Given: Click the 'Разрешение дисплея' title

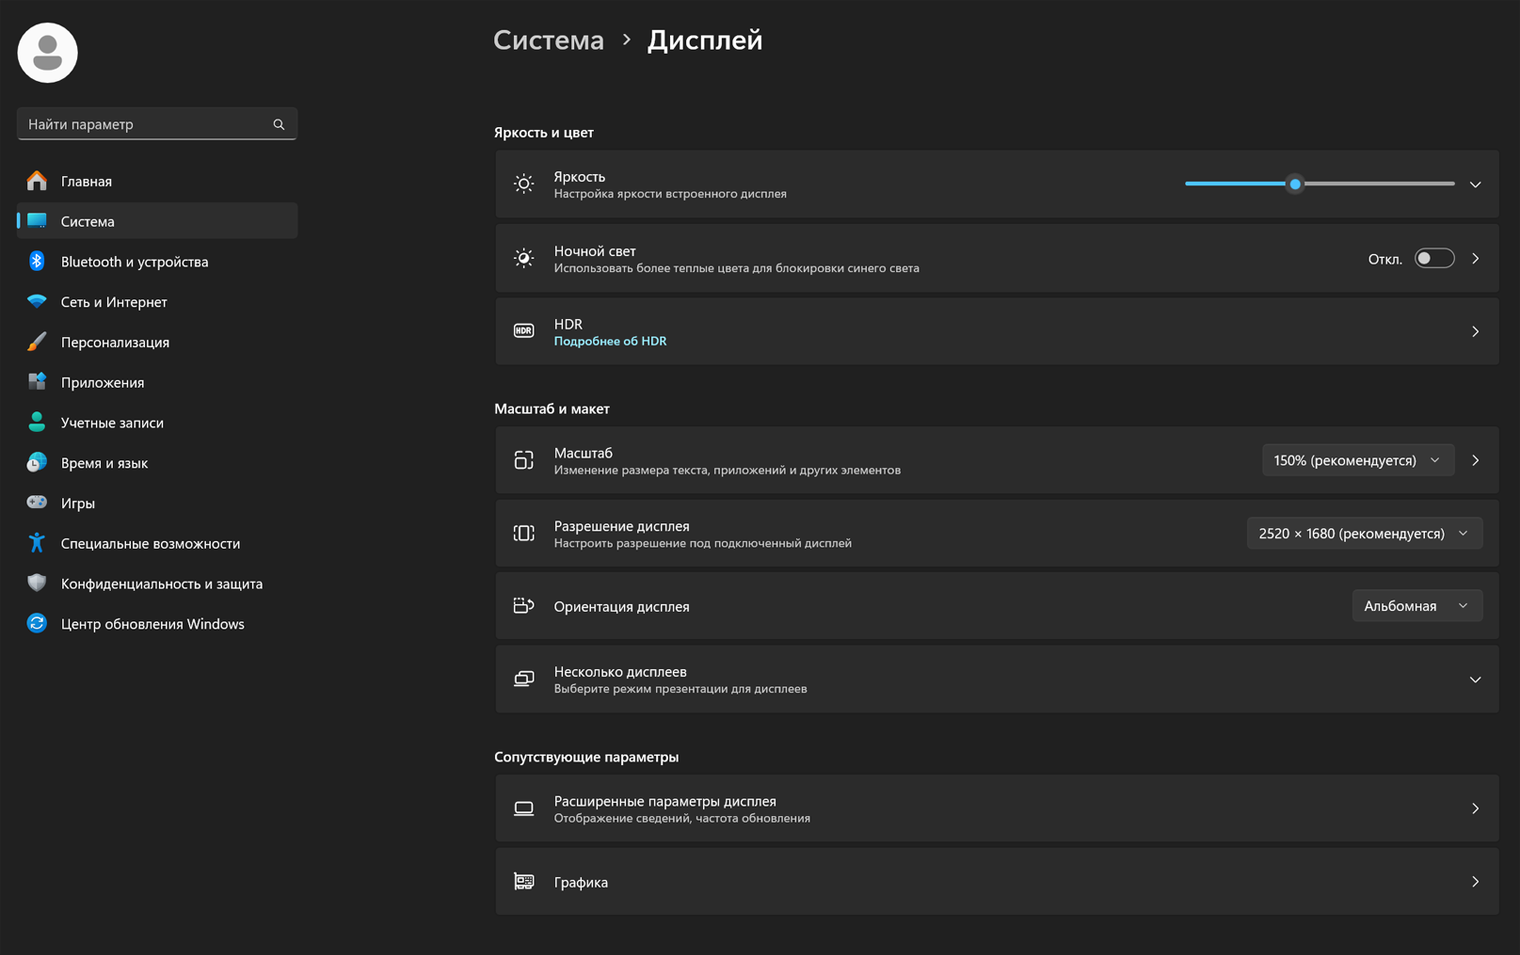Looking at the screenshot, I should click(622, 526).
